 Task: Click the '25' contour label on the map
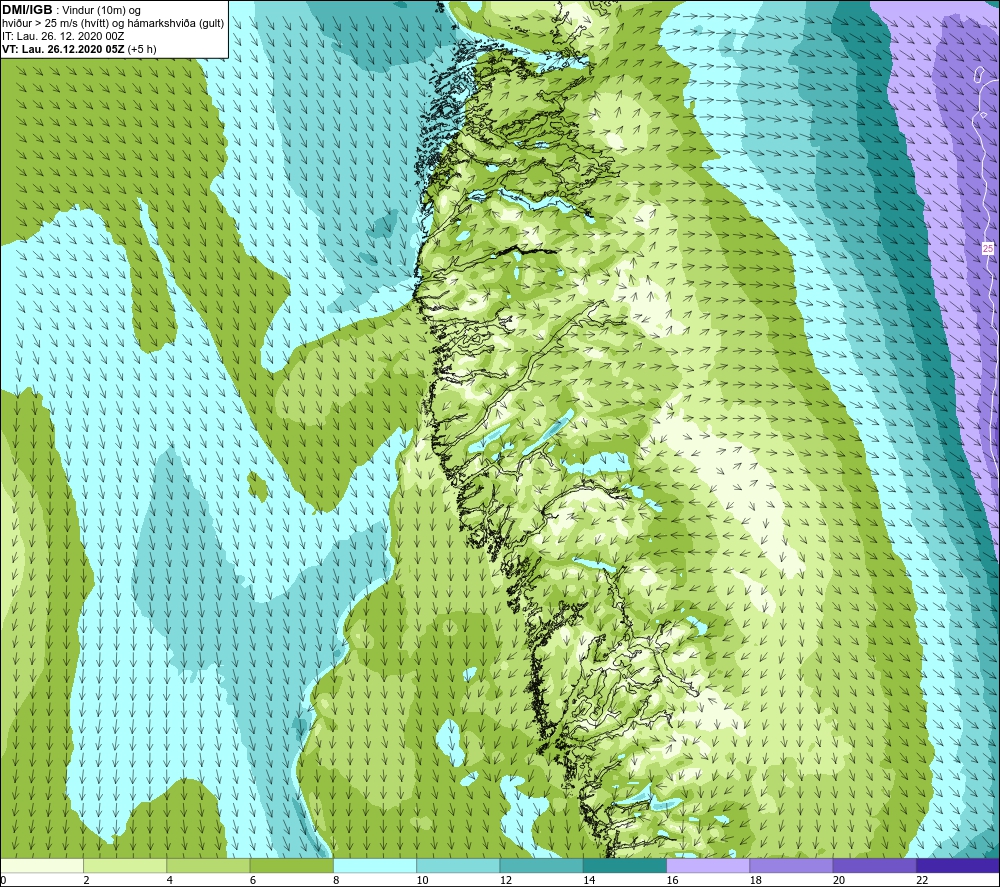tap(987, 249)
